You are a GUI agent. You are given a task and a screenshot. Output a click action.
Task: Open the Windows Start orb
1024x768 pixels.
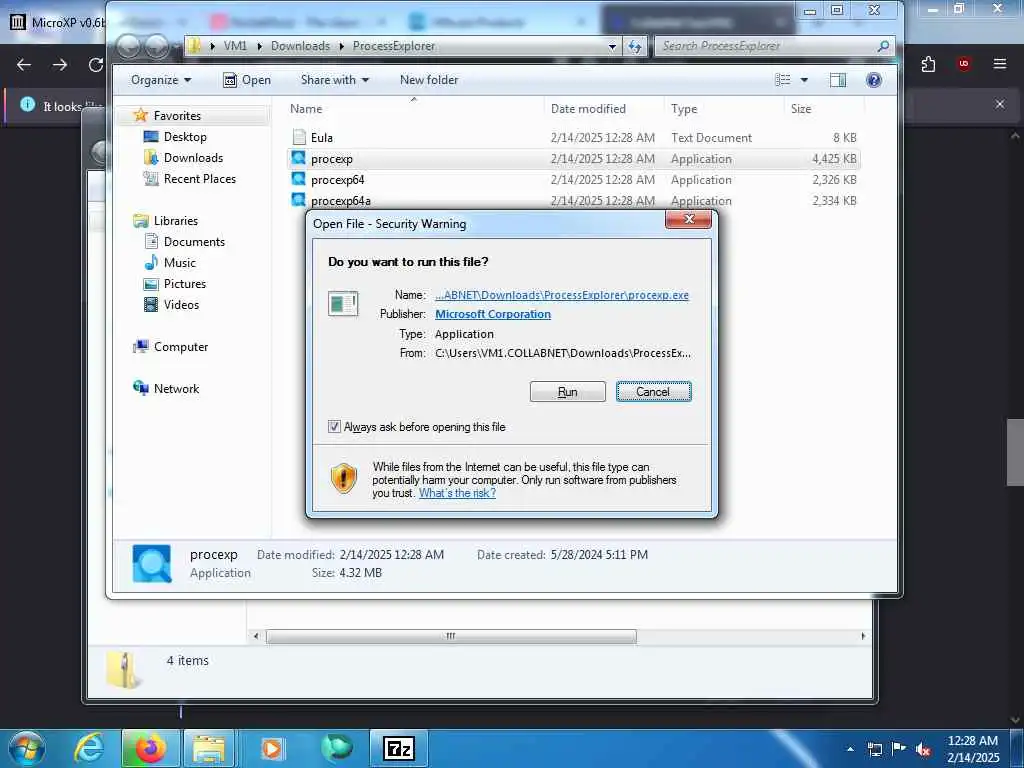point(27,748)
